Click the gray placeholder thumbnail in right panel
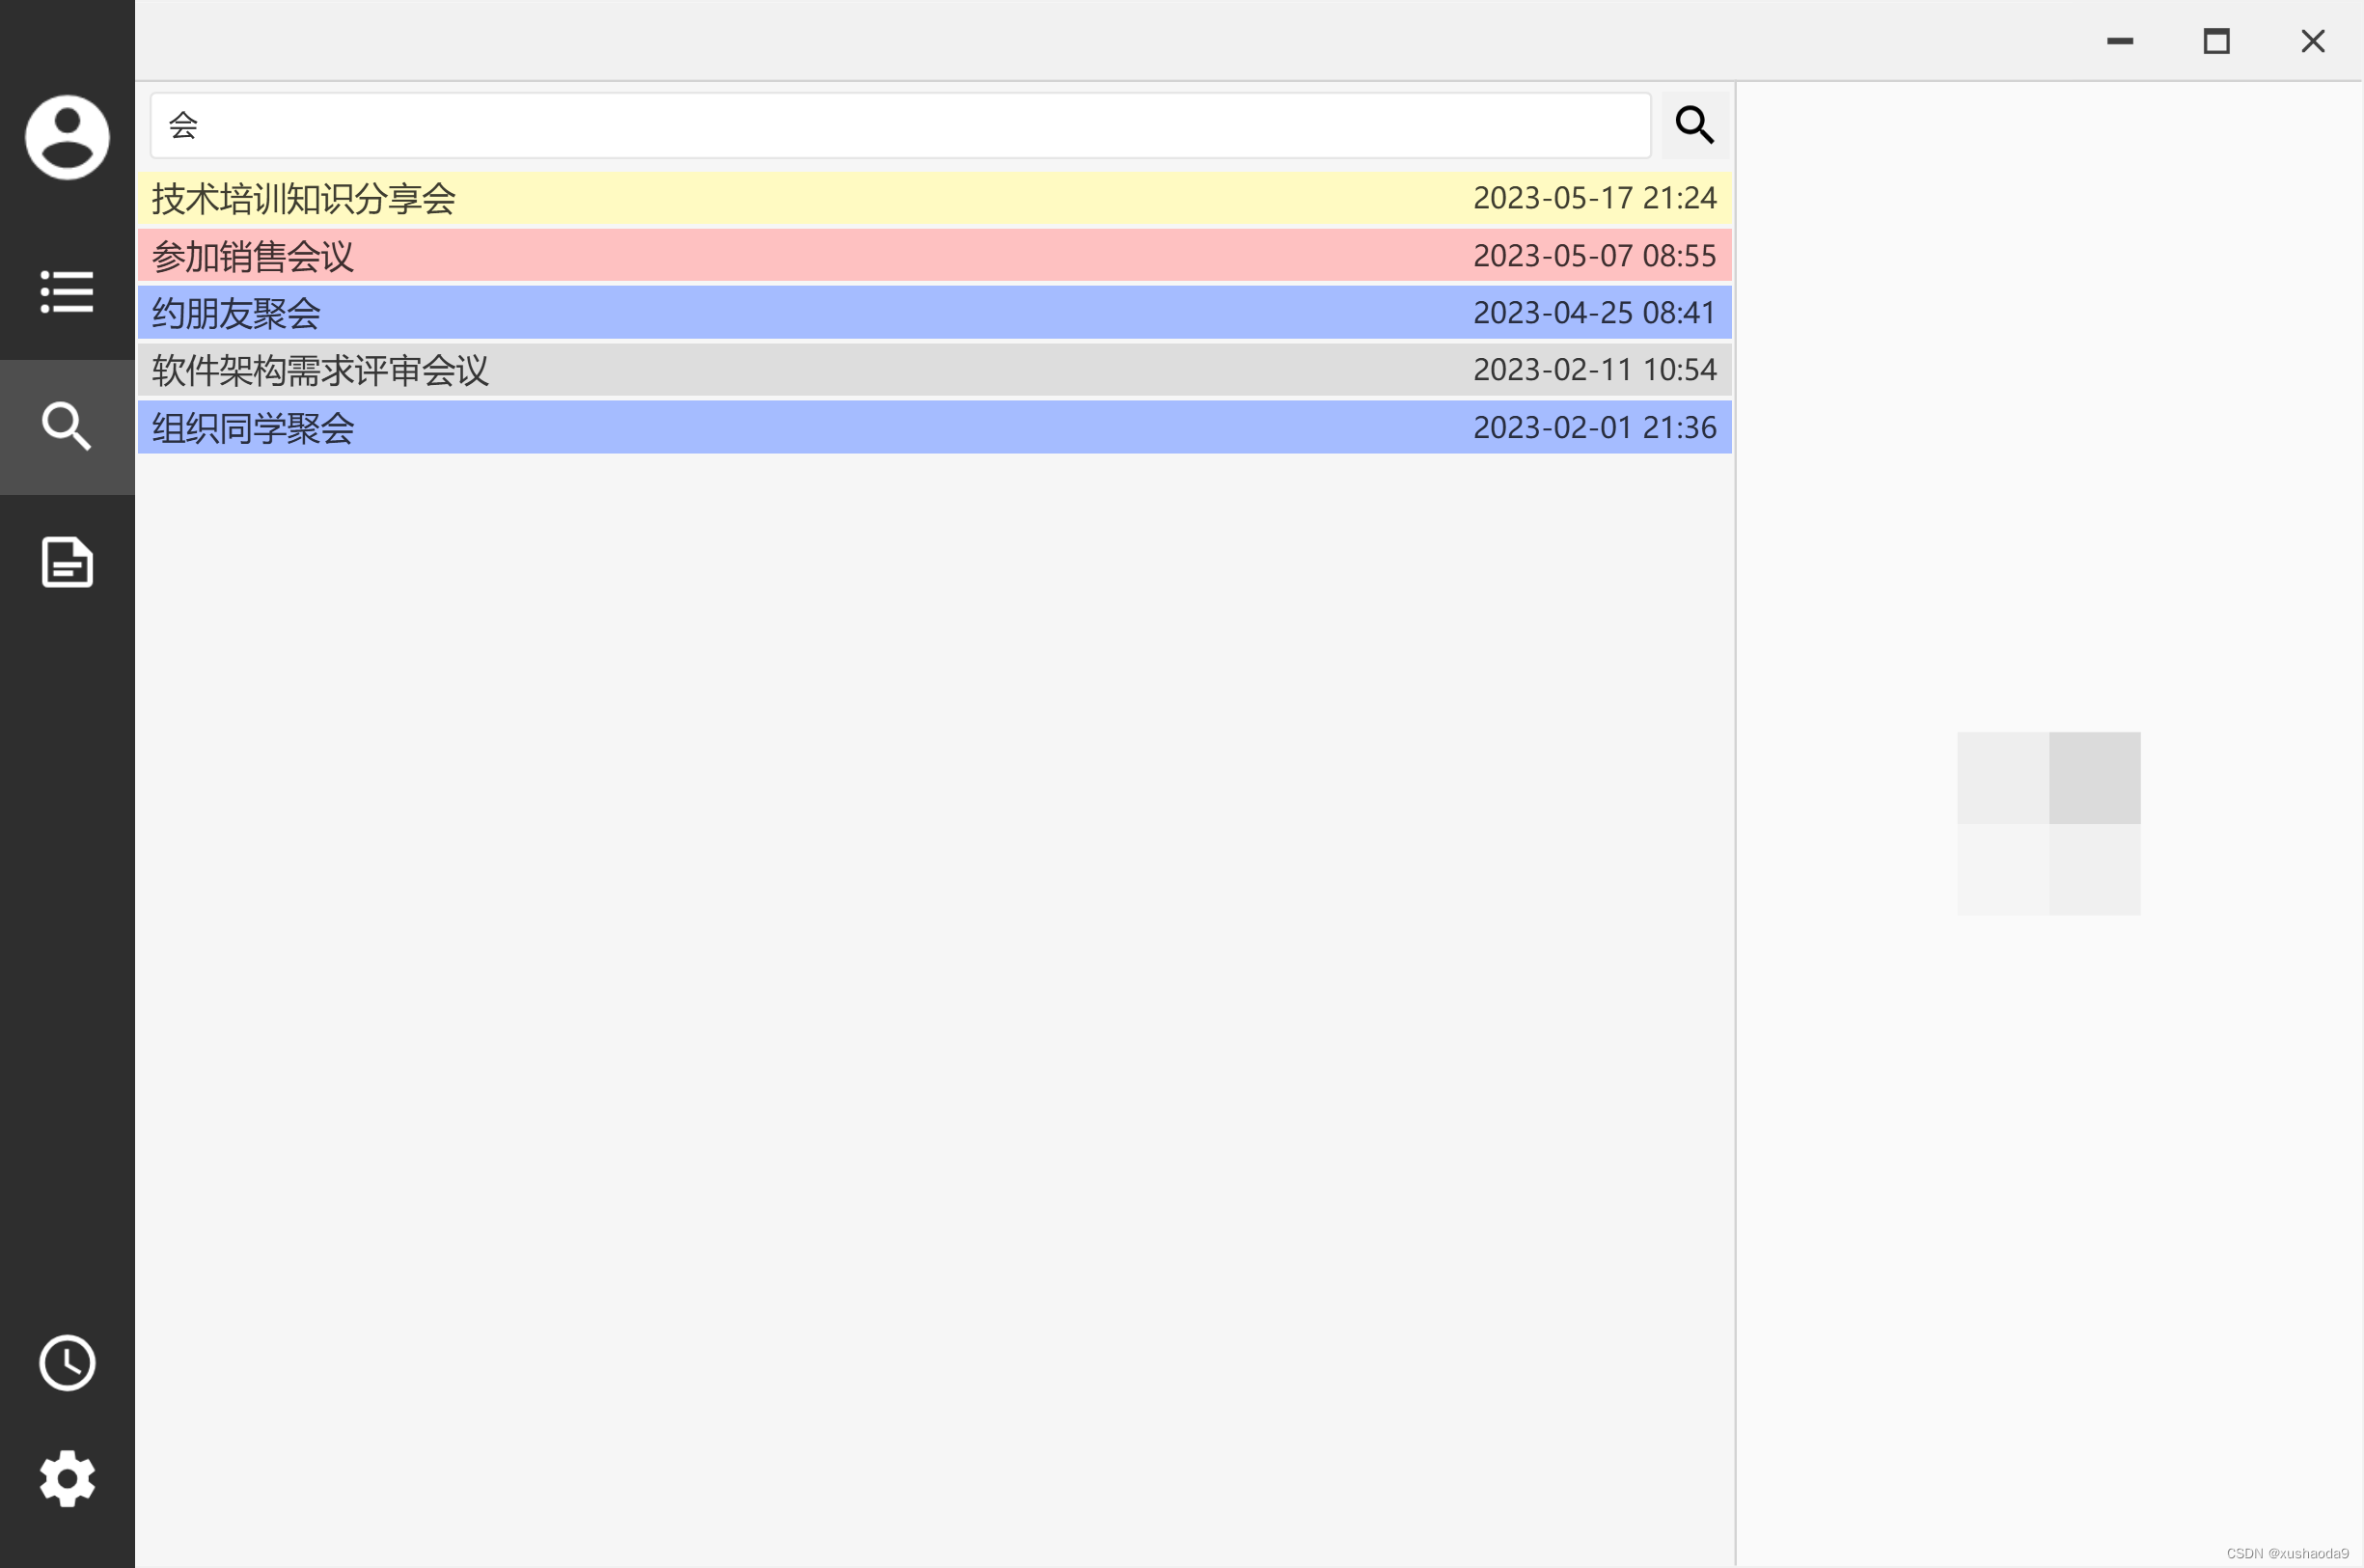The image size is (2364, 1568). pos(2048,823)
